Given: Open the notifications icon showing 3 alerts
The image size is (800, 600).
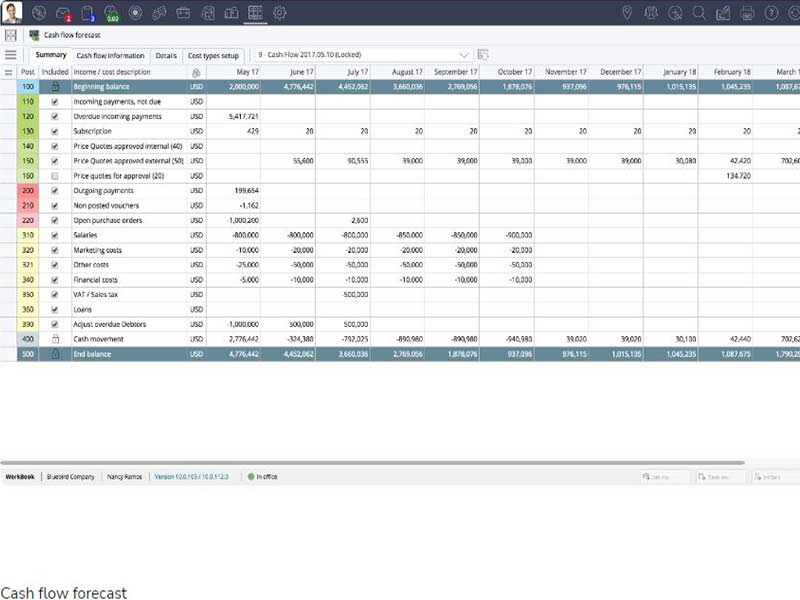Looking at the screenshot, I should [88, 12].
